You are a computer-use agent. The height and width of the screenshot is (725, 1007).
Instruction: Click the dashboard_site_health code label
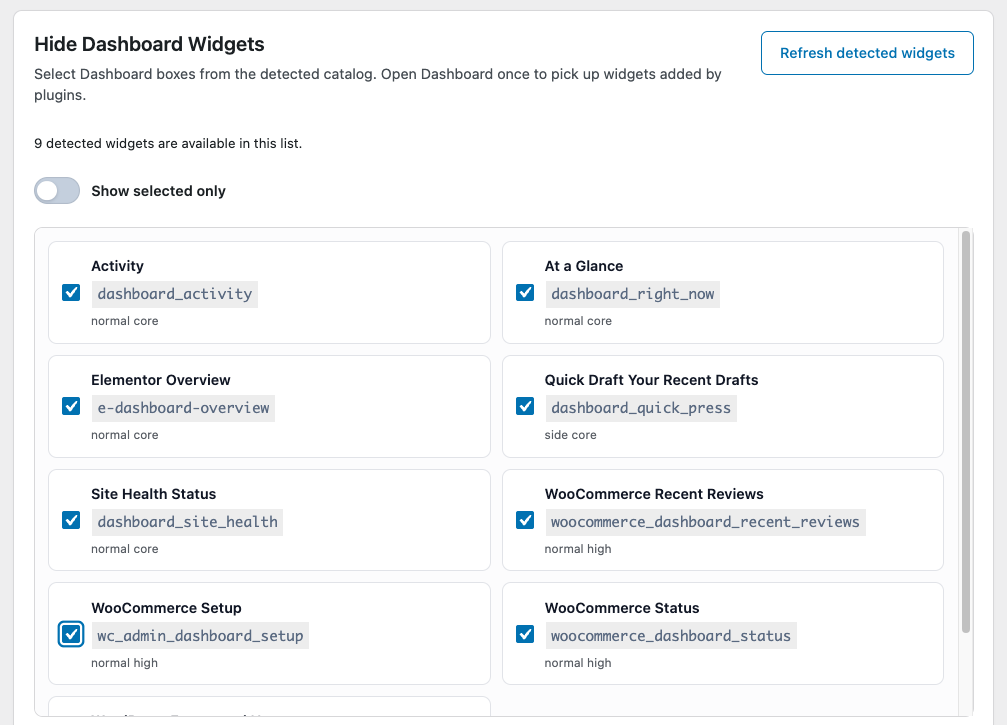click(188, 521)
